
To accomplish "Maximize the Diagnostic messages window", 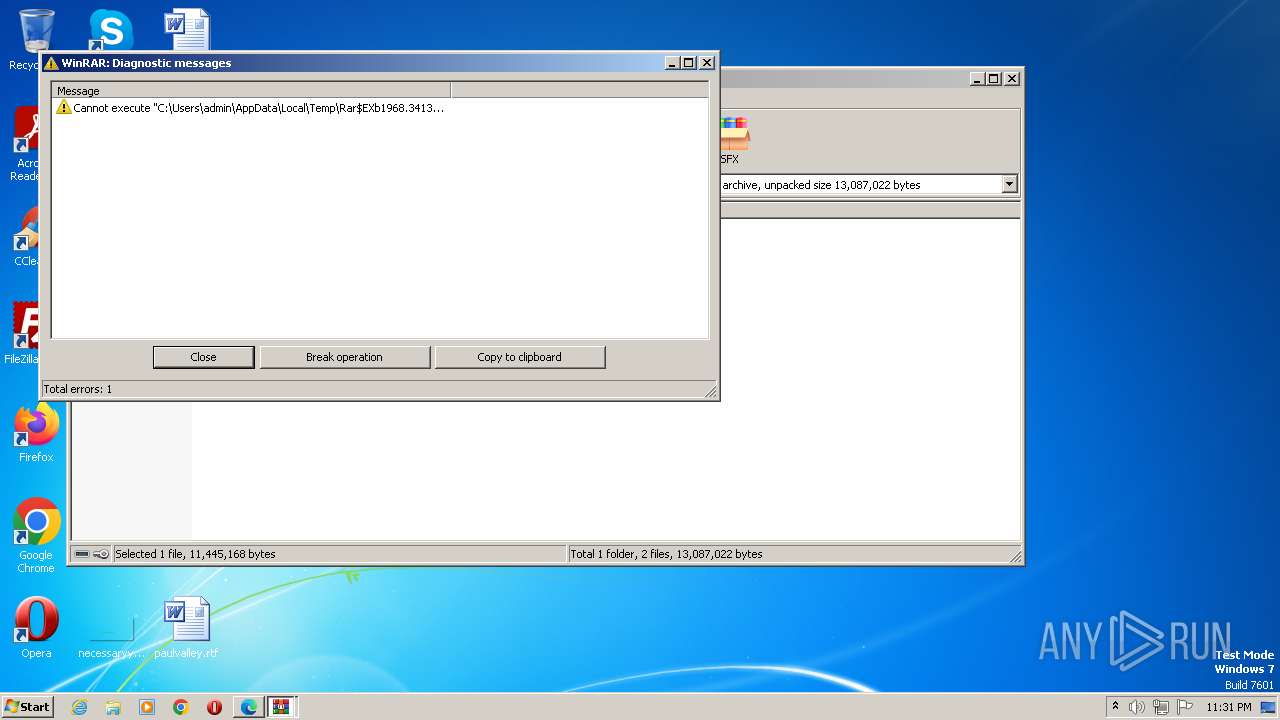I will pyautogui.click(x=689, y=62).
